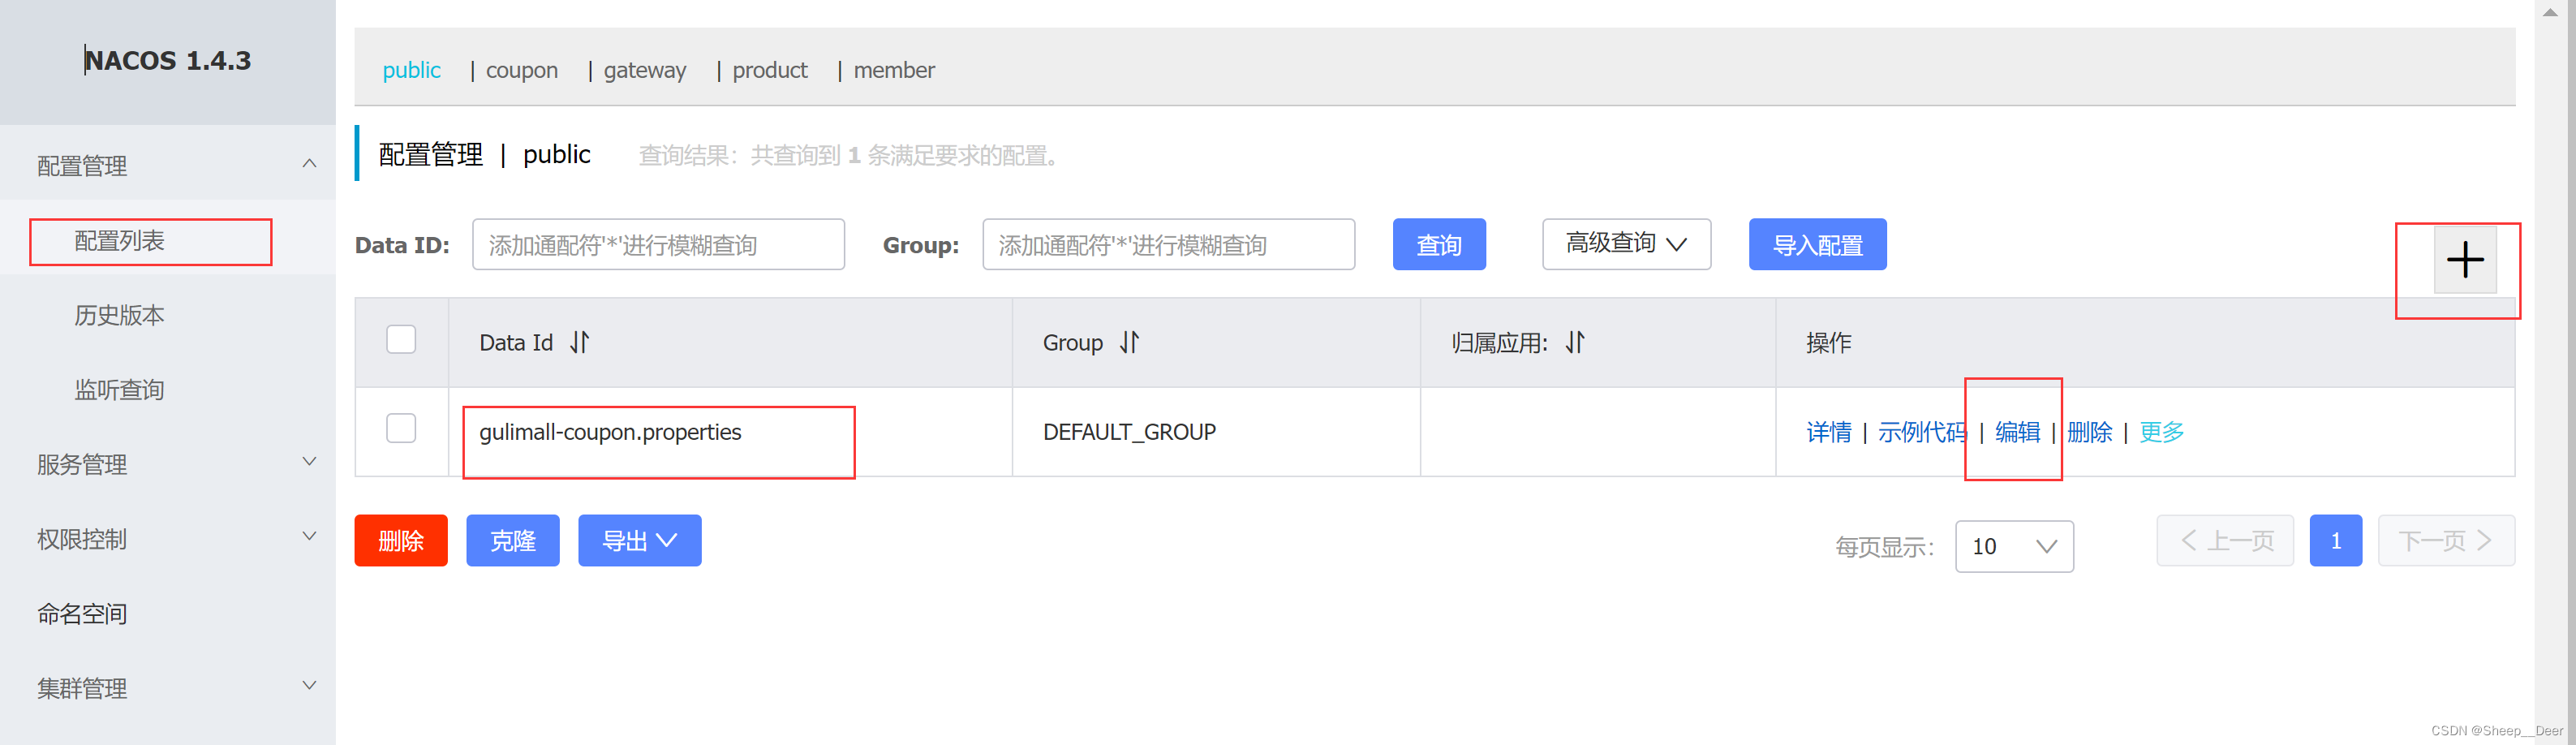Check the gulimall-coupon.properties row checkbox
The height and width of the screenshot is (745, 2576).
tap(401, 429)
